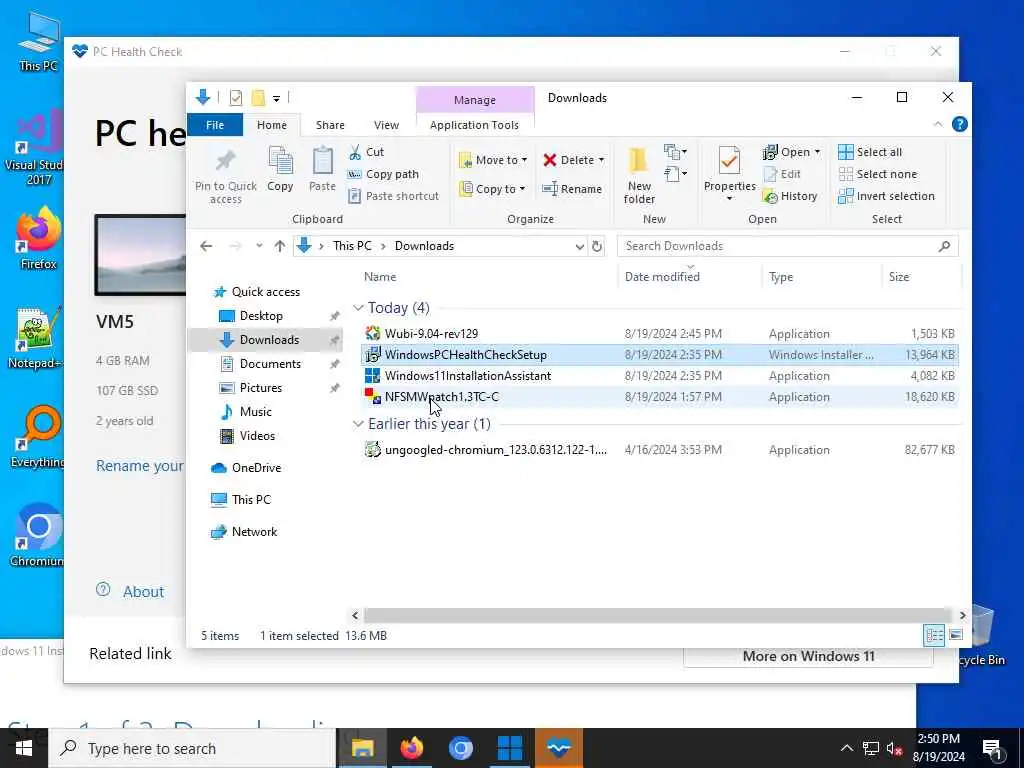
Task: Open Explorer help question mark icon
Action: 959,124
